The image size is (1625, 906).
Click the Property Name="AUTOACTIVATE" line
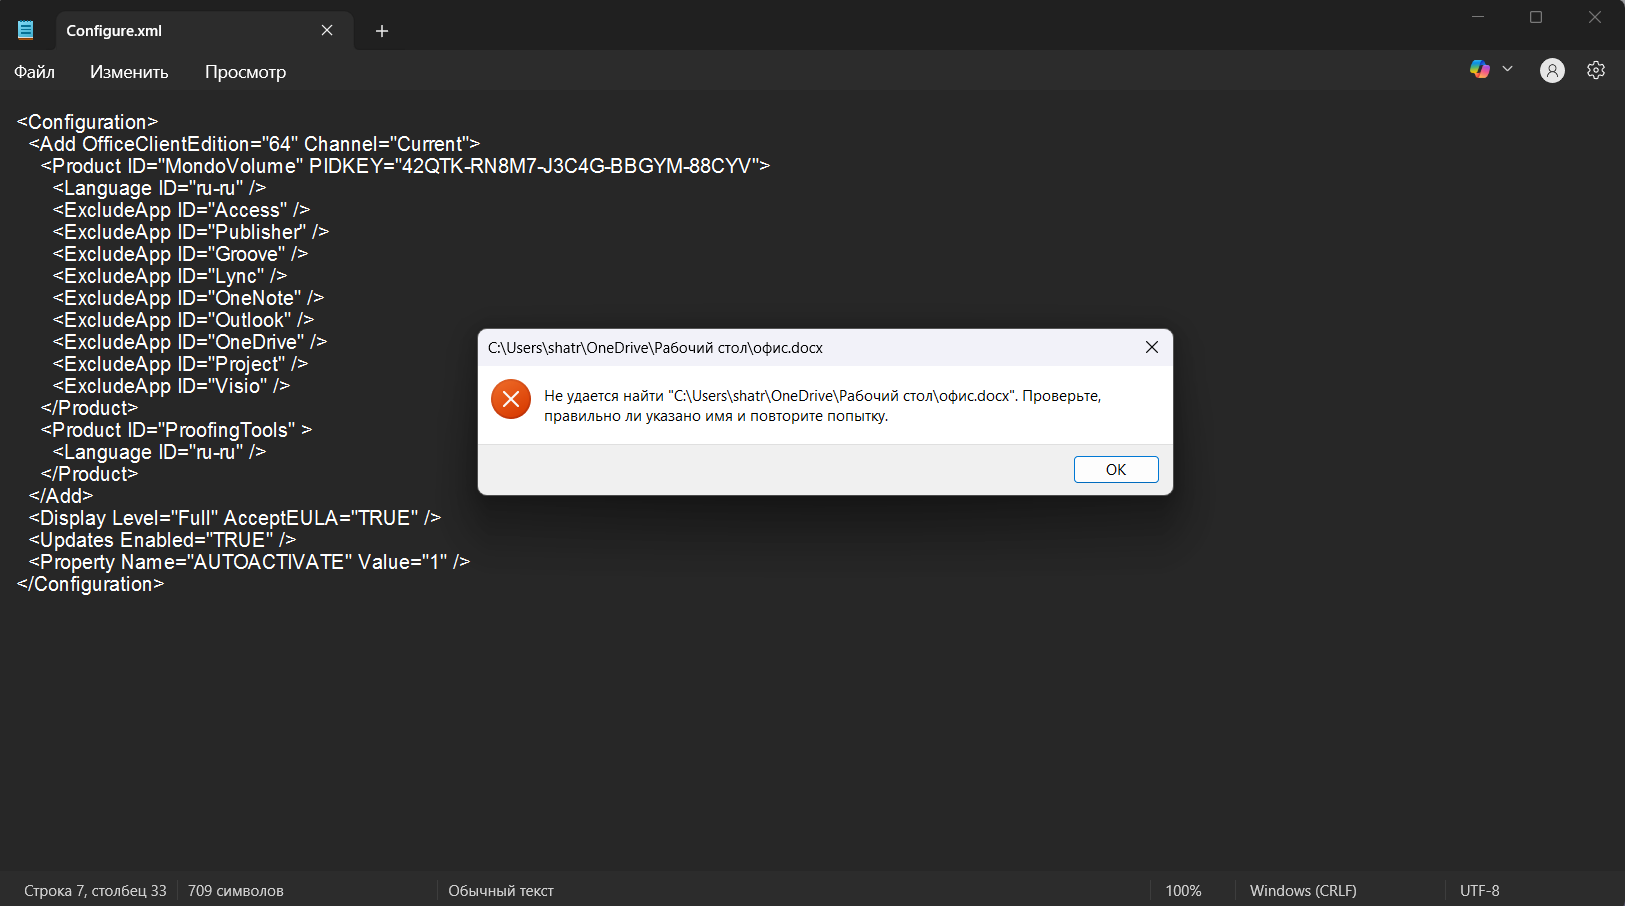(249, 562)
